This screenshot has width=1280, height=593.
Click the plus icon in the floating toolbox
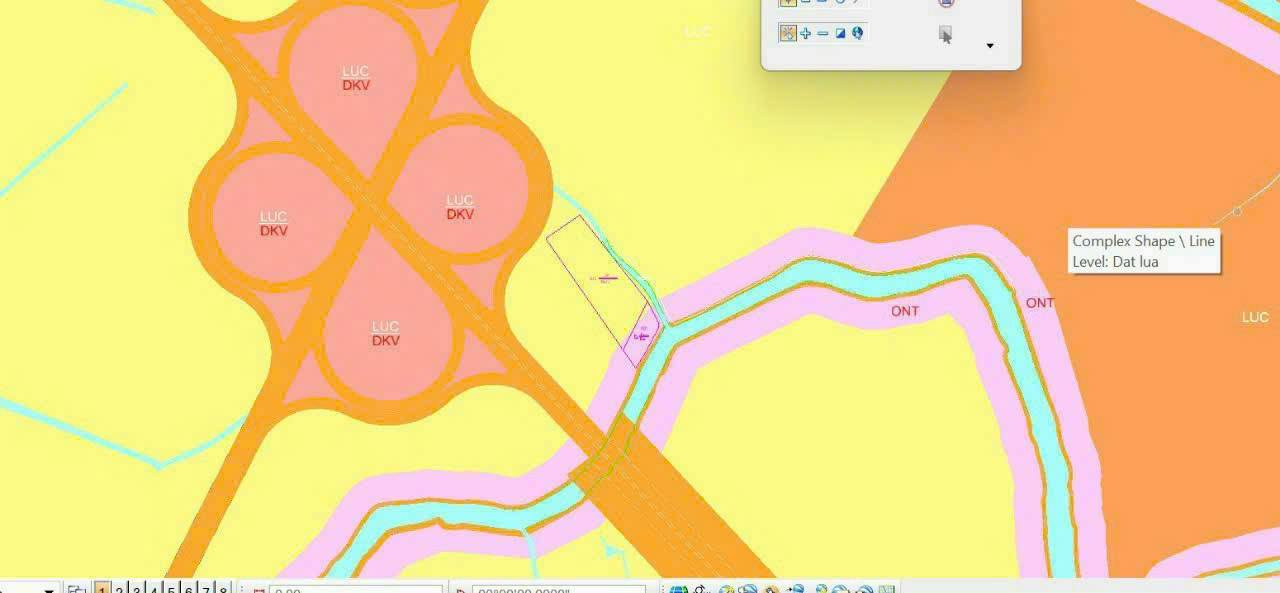806,33
